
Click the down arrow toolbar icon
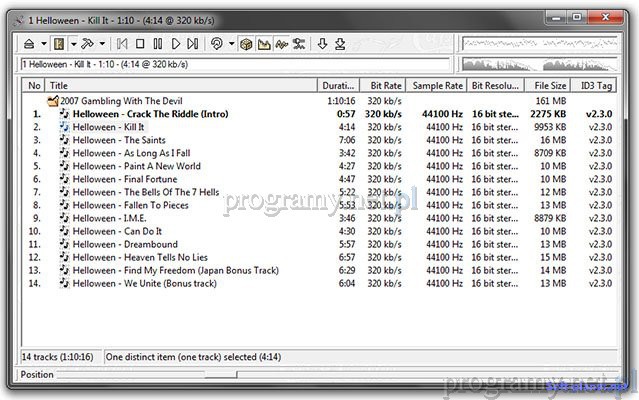322,44
